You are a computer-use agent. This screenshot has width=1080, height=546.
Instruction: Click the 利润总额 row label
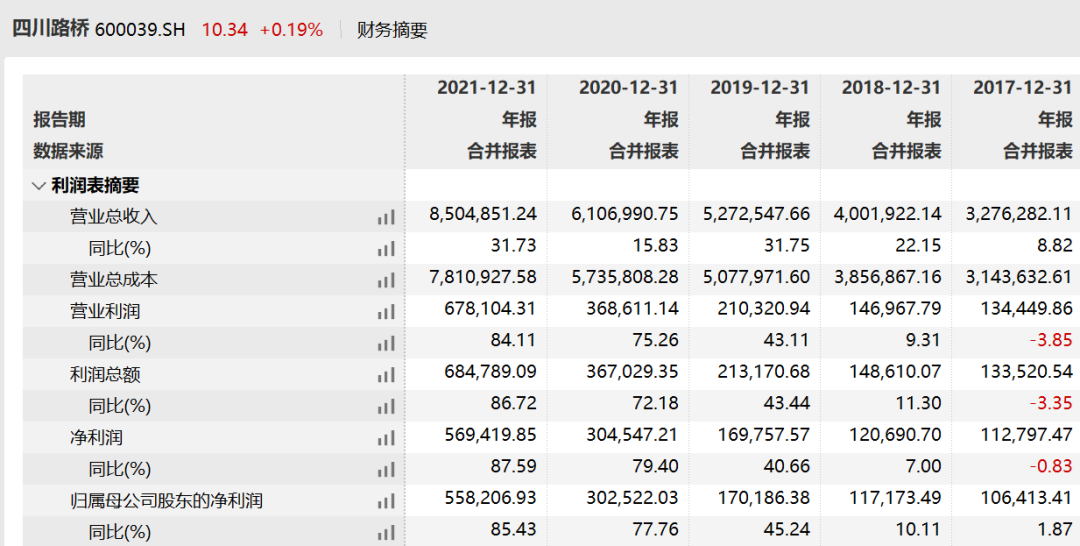pyautogui.click(x=105, y=375)
